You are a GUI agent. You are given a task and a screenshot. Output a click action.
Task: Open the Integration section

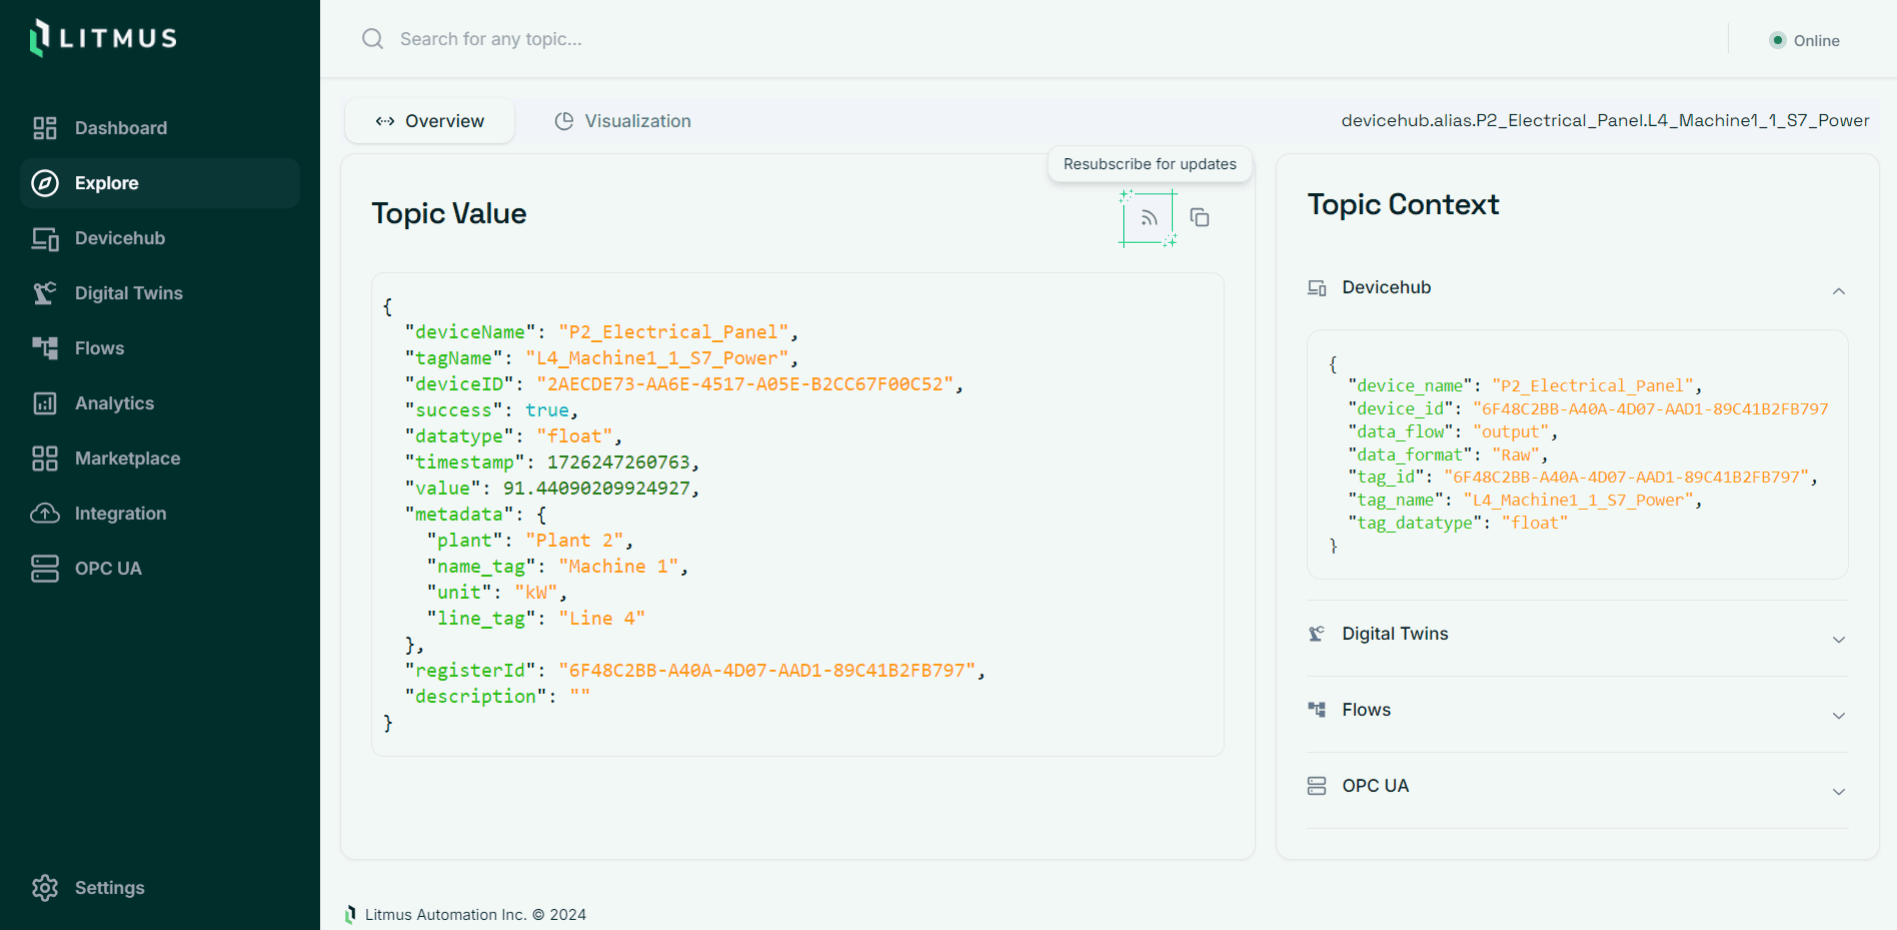click(120, 513)
